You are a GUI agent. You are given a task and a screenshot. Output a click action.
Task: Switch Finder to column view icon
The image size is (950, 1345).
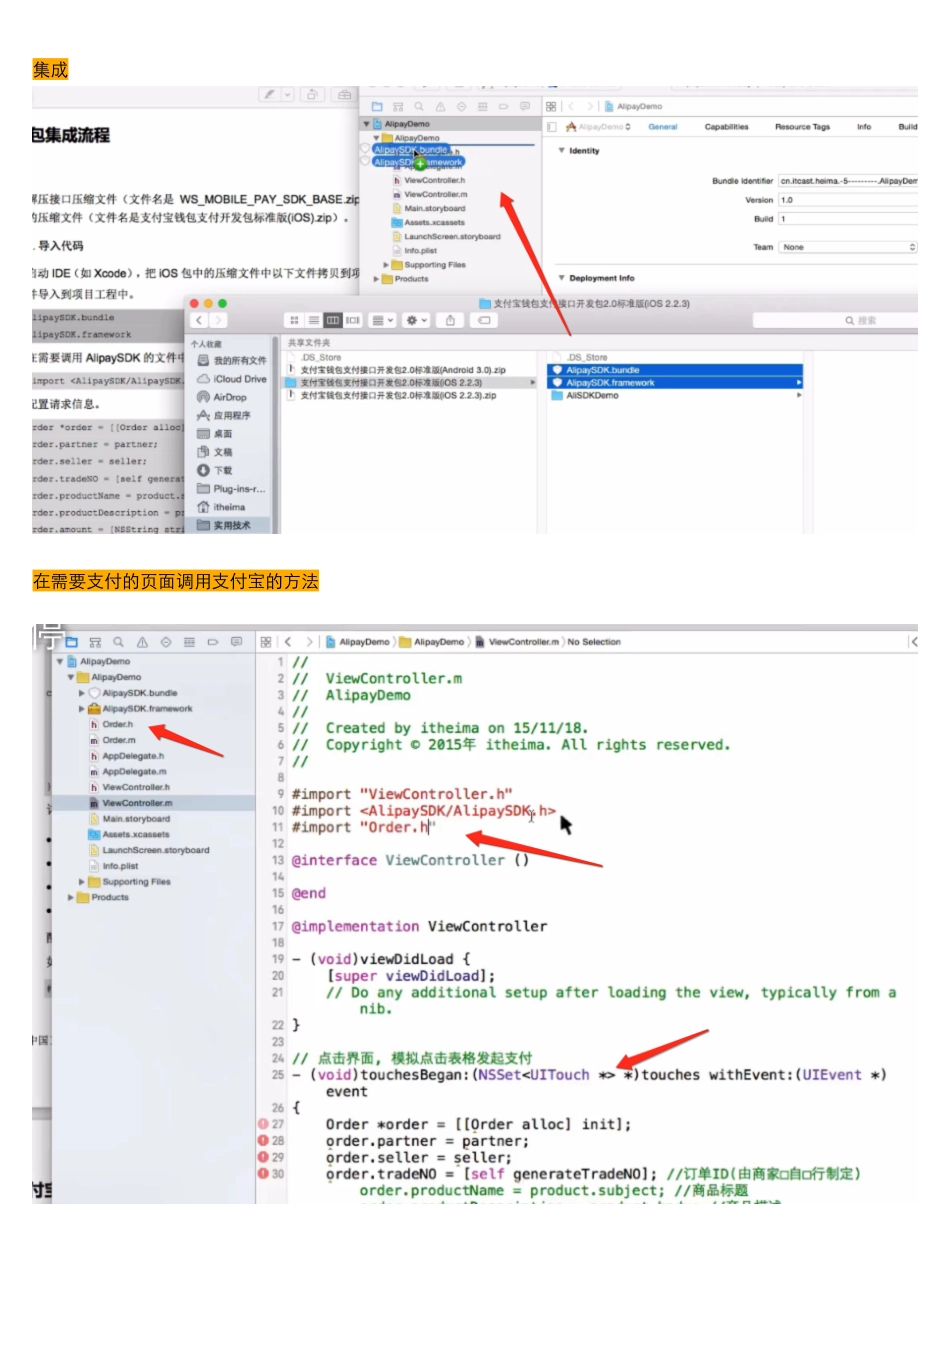pyautogui.click(x=333, y=320)
